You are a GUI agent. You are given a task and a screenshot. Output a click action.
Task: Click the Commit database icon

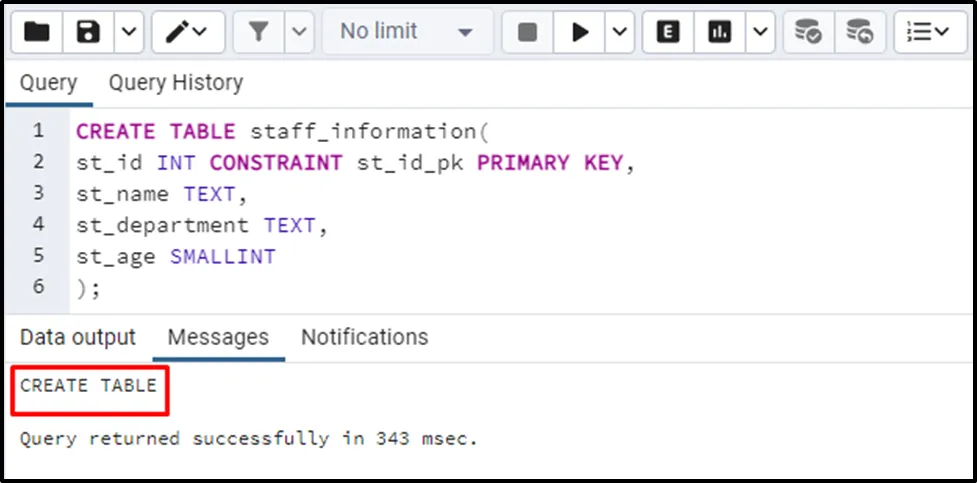pos(807,33)
